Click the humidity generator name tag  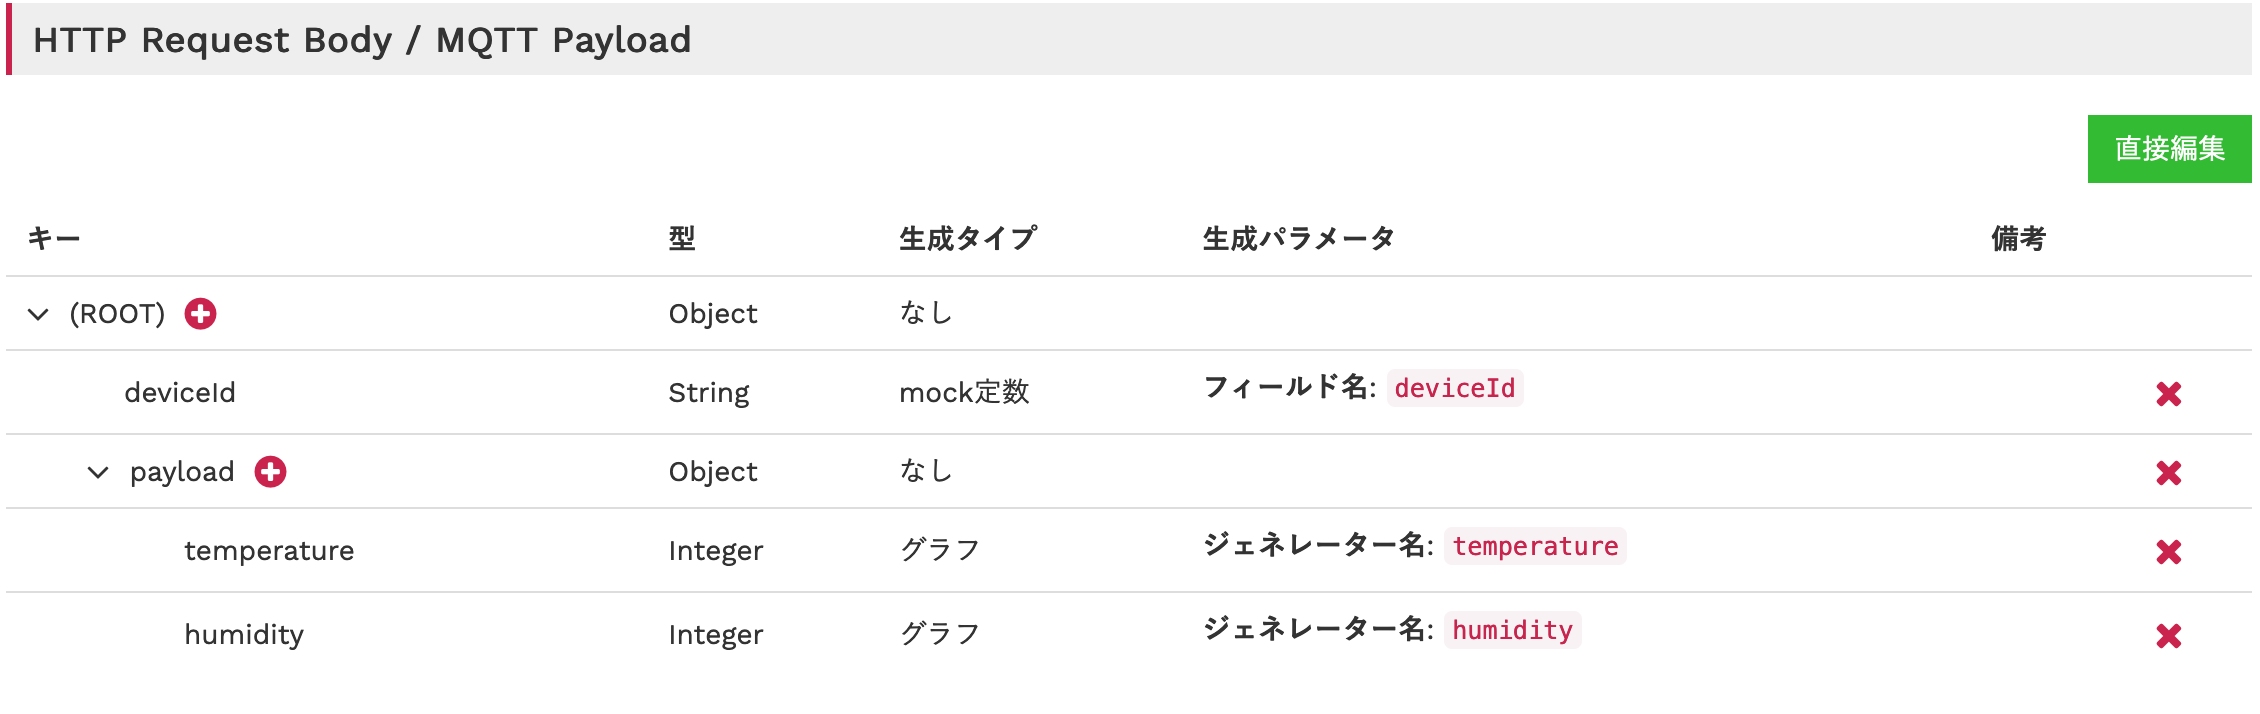tap(1512, 630)
